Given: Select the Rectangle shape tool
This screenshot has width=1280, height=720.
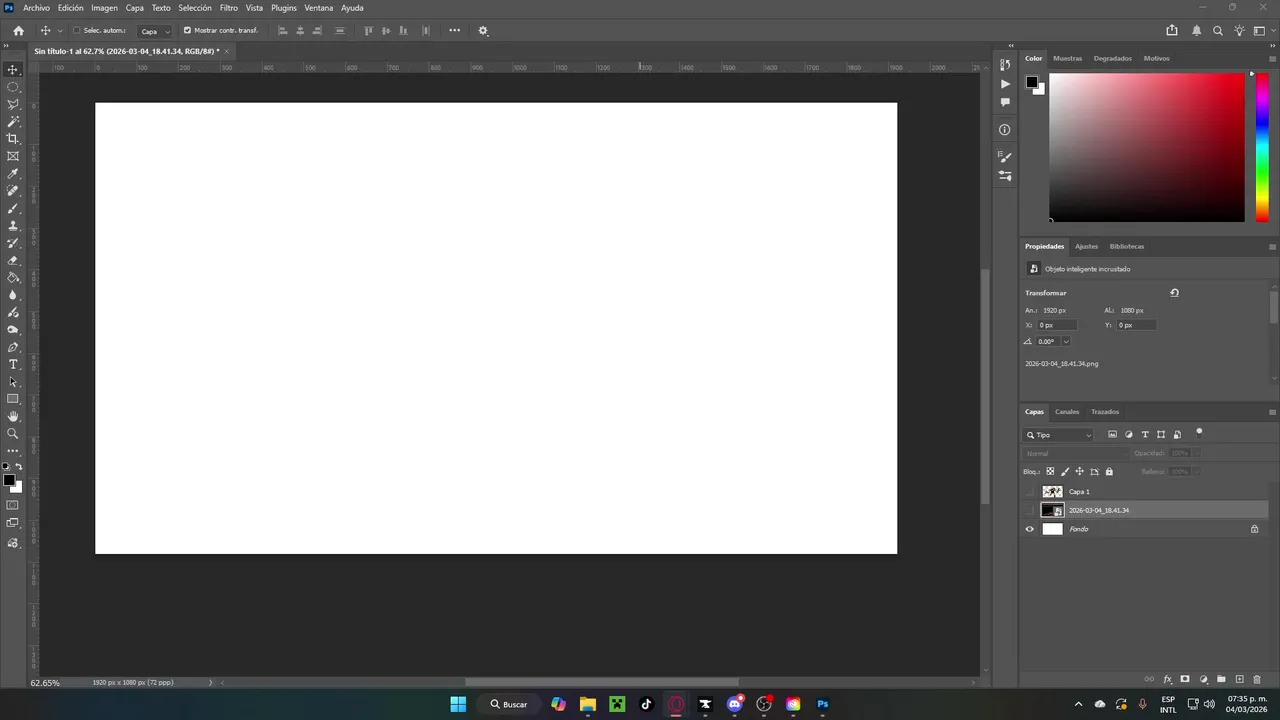Looking at the screenshot, I should coord(13,399).
